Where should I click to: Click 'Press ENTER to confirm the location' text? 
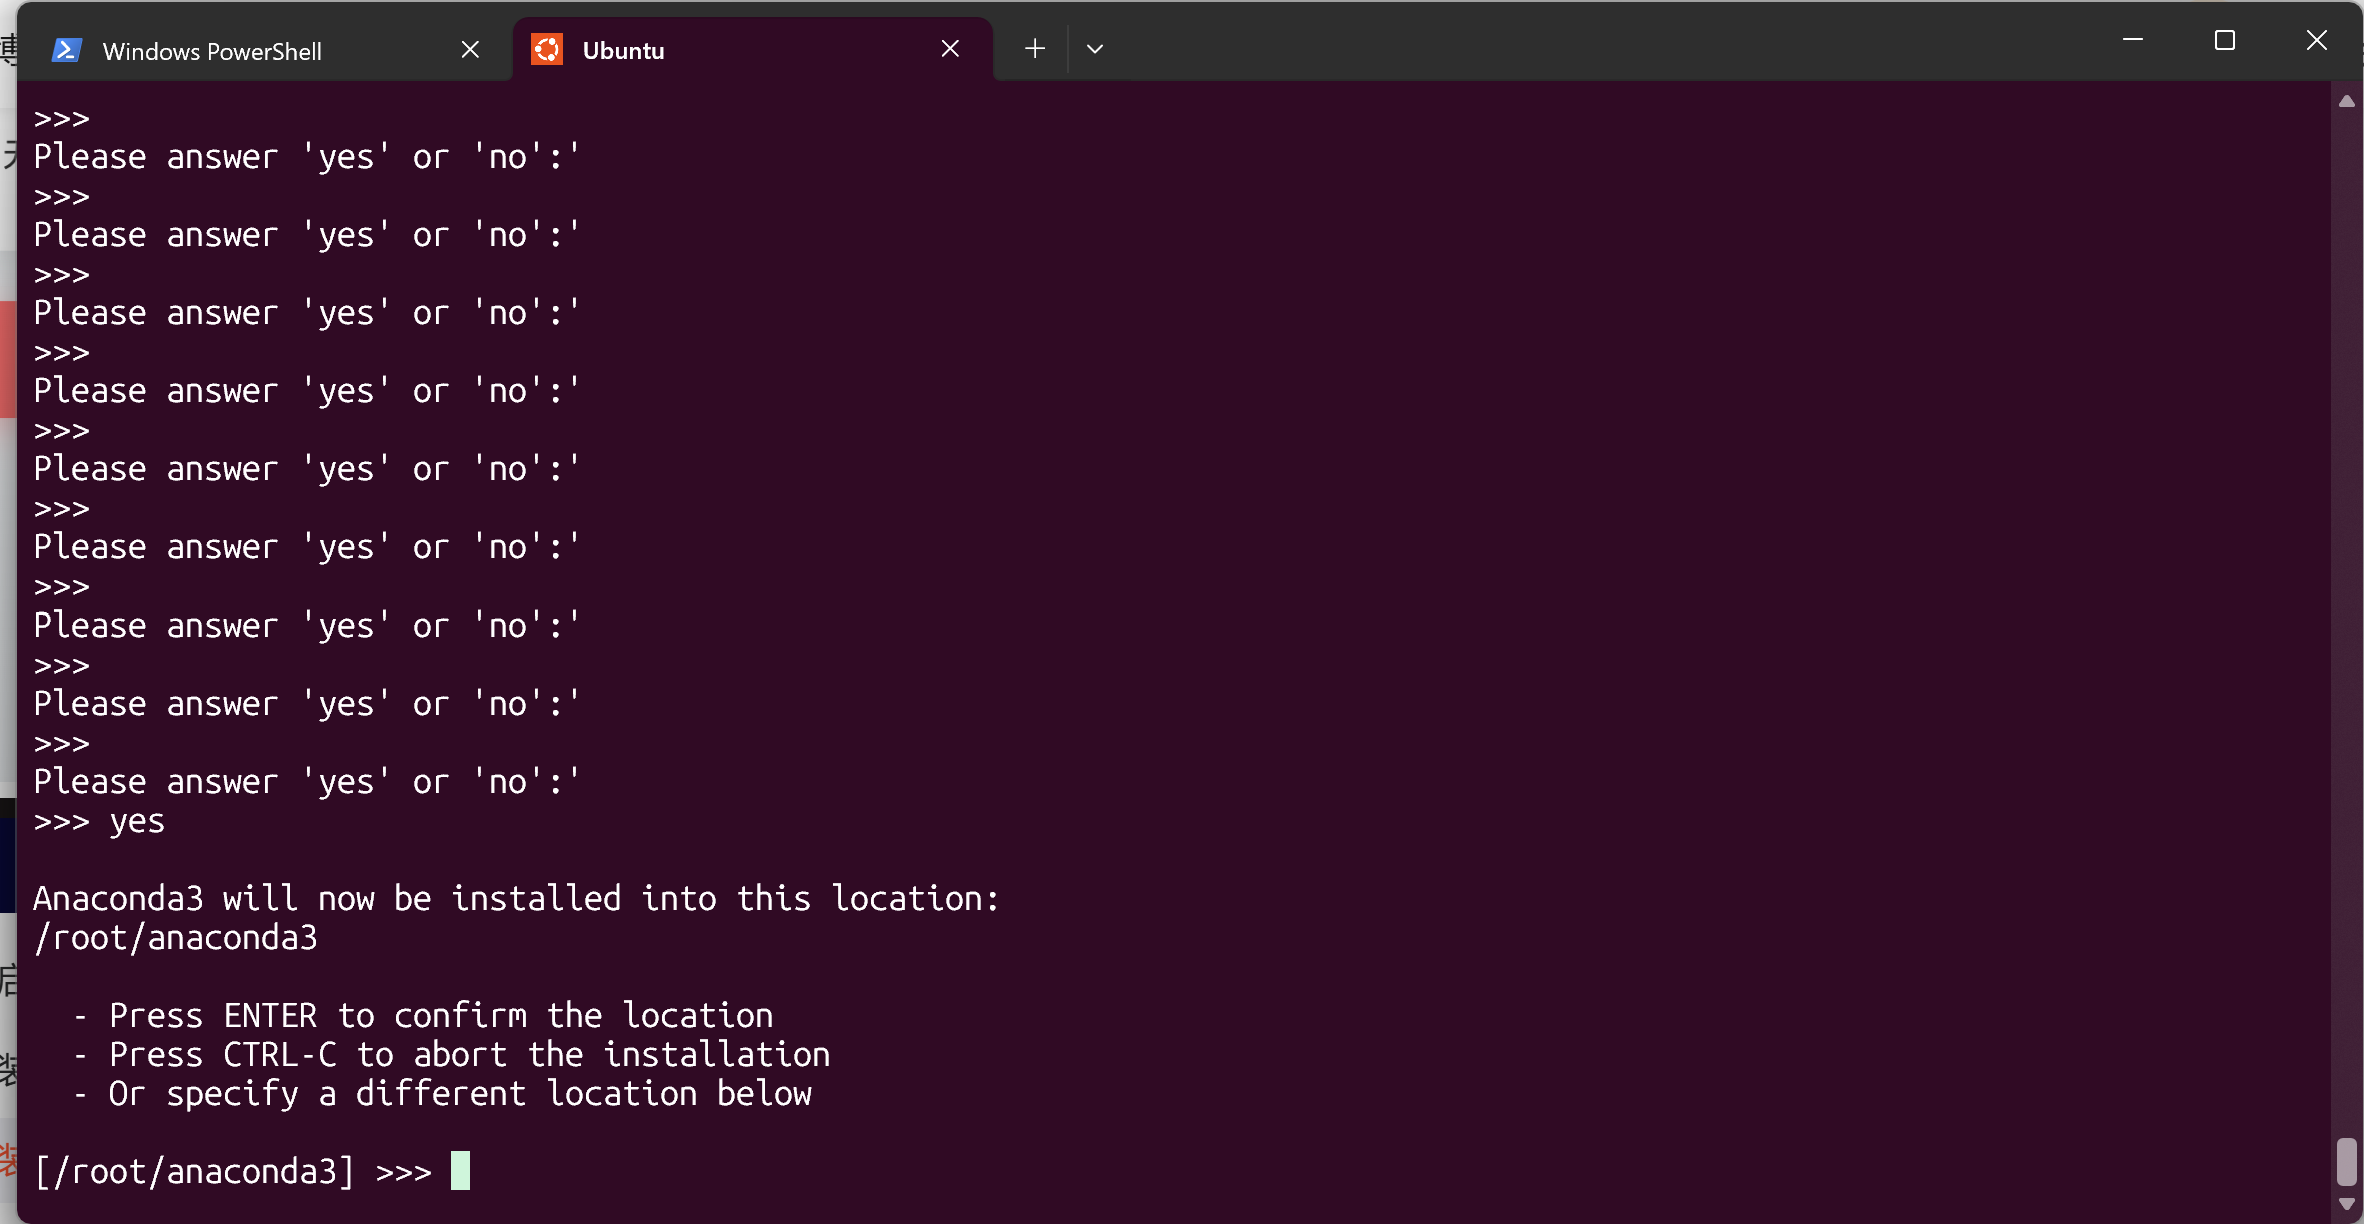(440, 1016)
